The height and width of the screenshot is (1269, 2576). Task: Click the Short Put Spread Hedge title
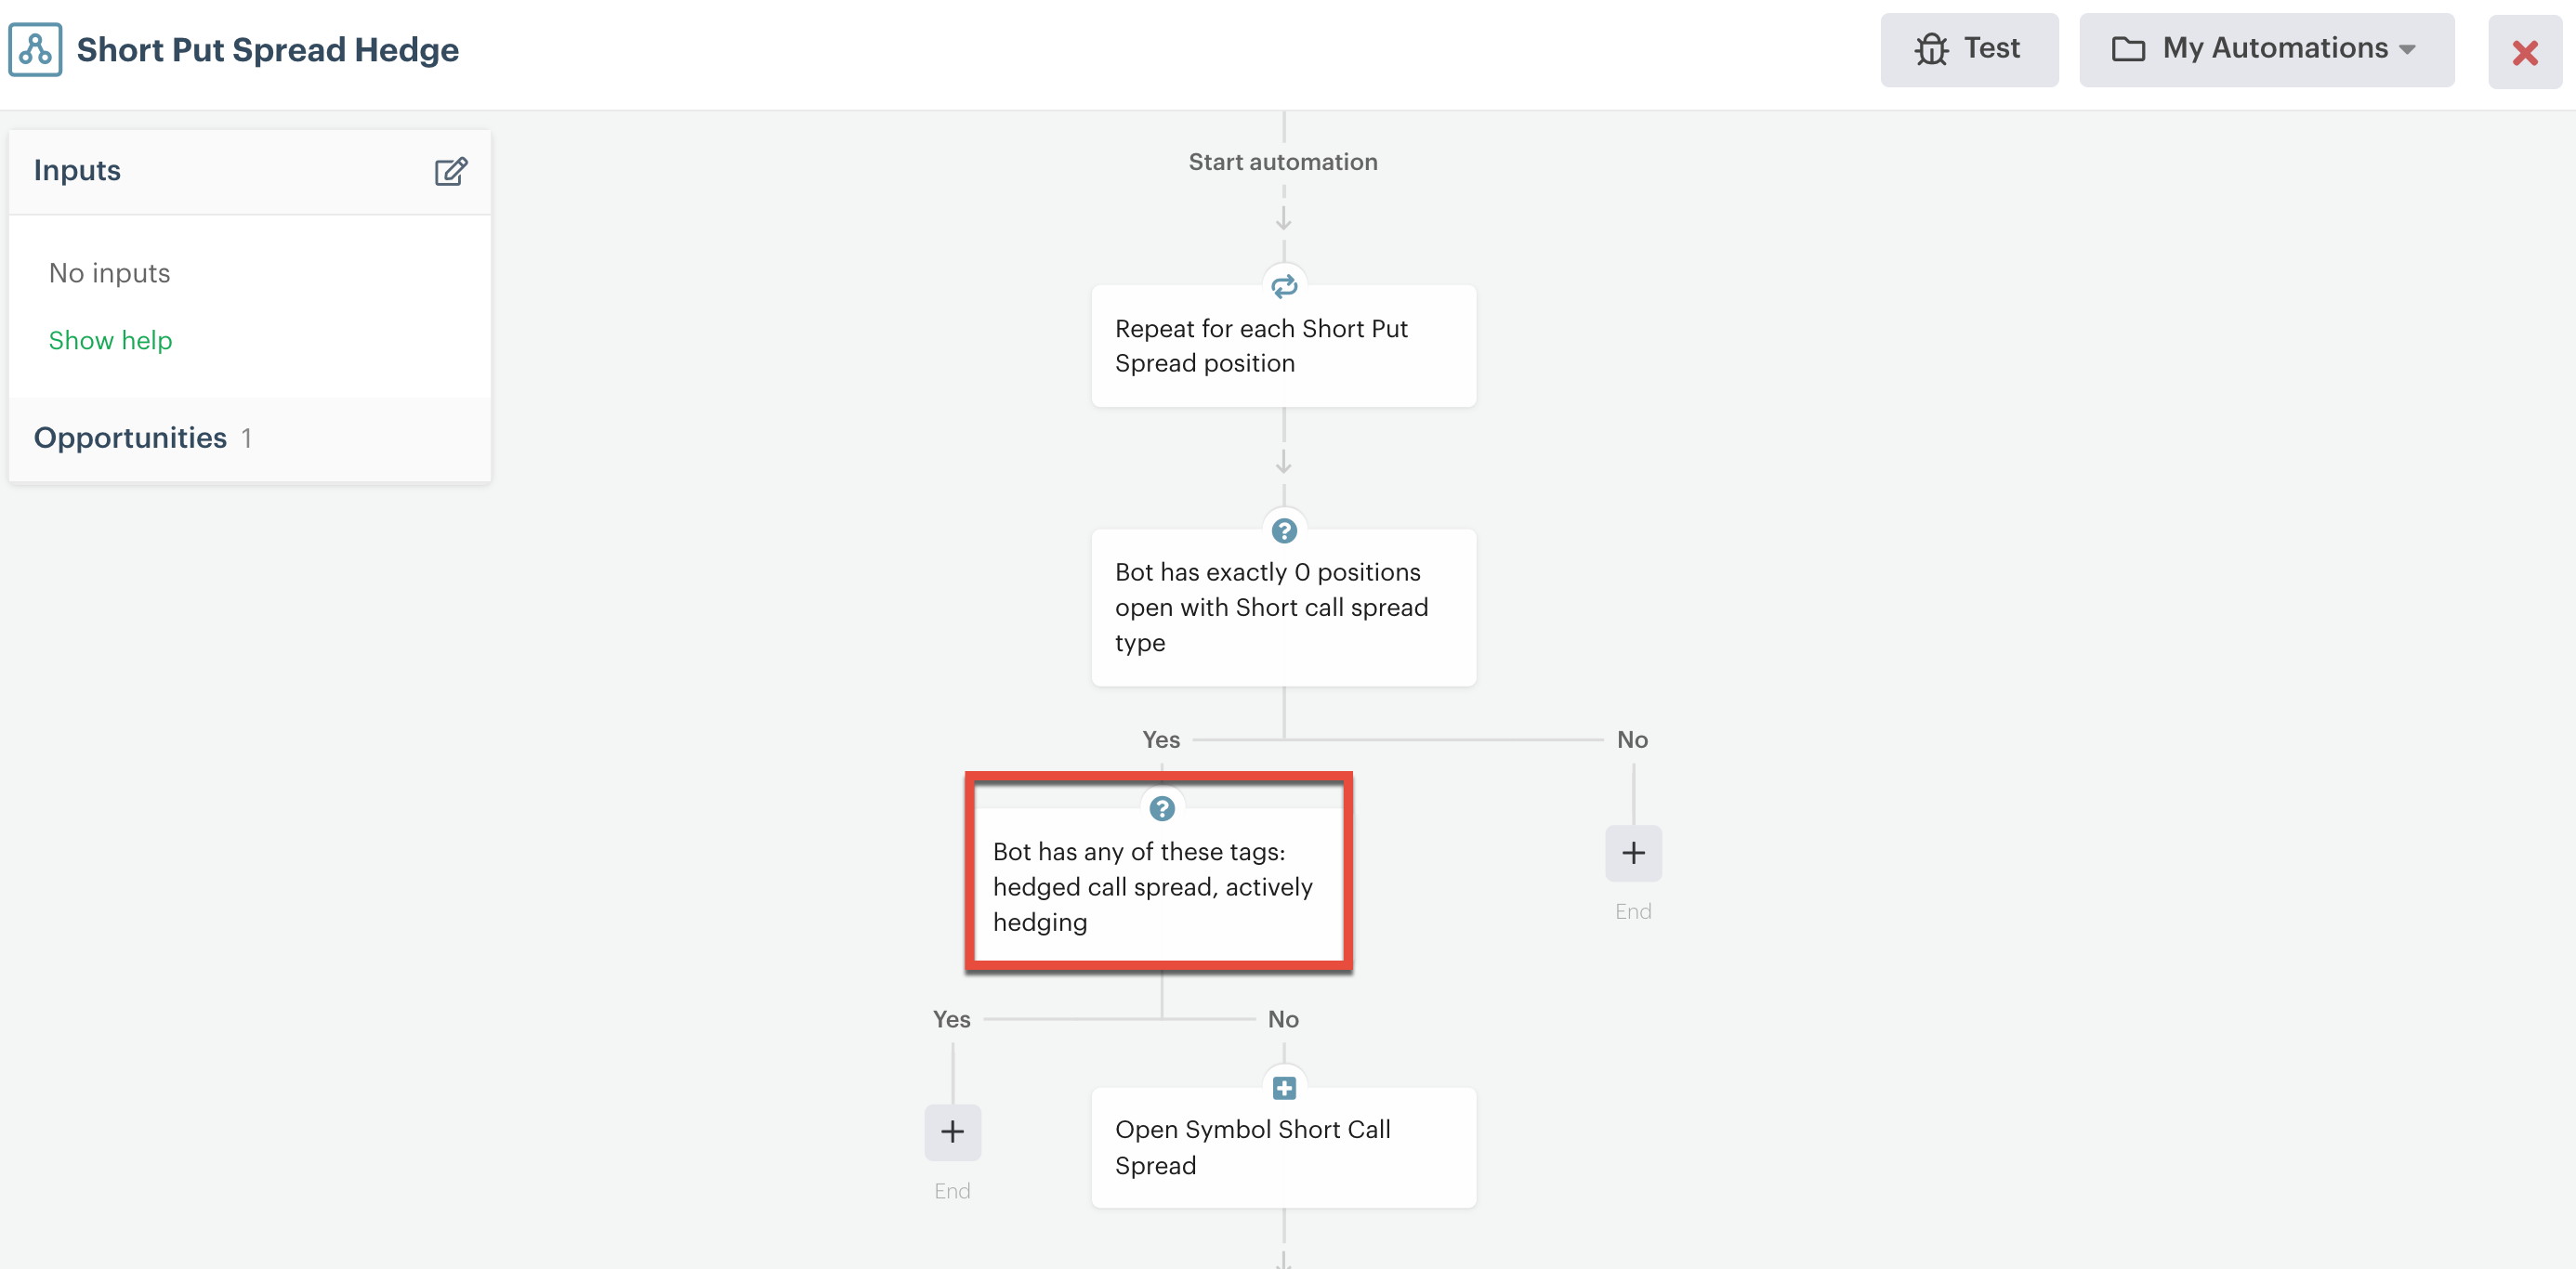(267, 49)
